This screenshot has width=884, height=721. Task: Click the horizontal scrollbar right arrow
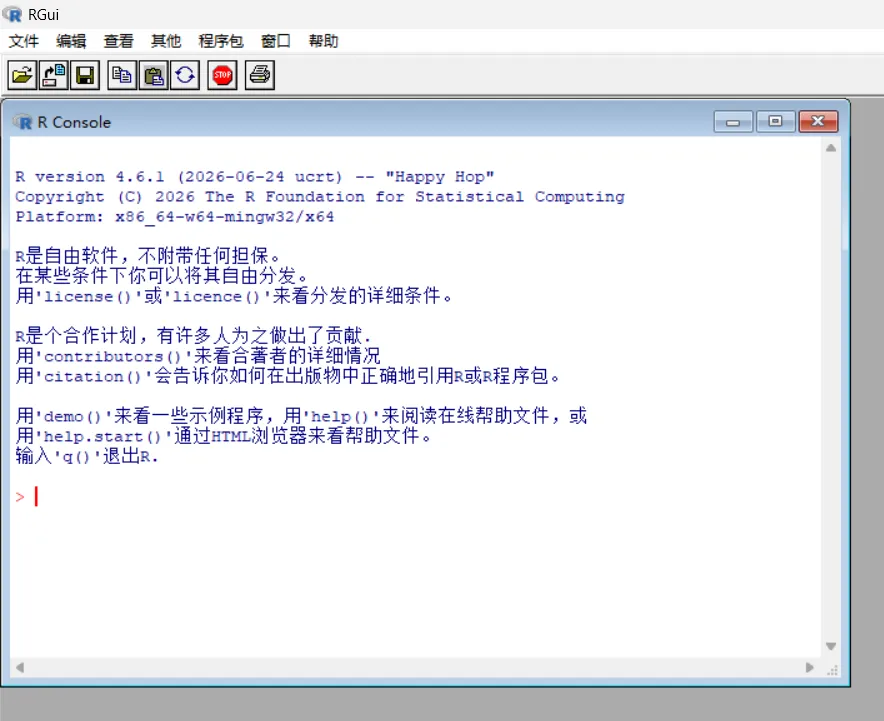pyautogui.click(x=810, y=667)
